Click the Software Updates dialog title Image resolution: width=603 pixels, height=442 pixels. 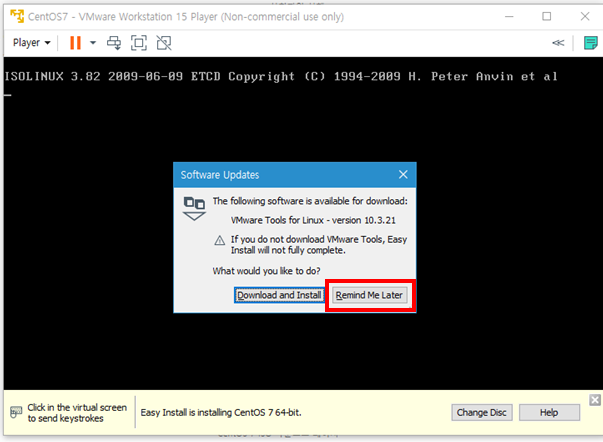[220, 175]
